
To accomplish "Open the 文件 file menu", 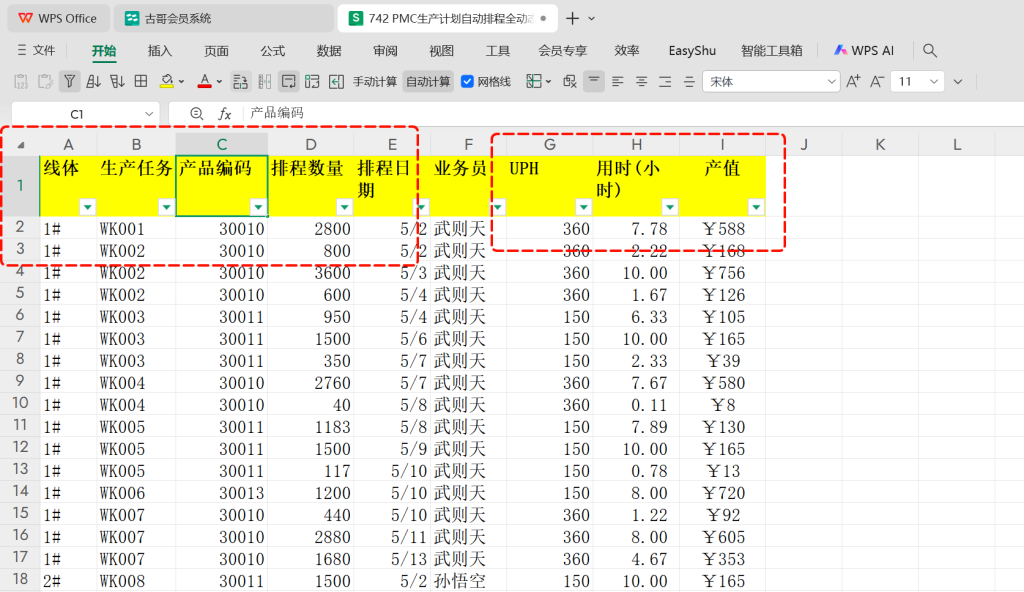I will coord(37,50).
